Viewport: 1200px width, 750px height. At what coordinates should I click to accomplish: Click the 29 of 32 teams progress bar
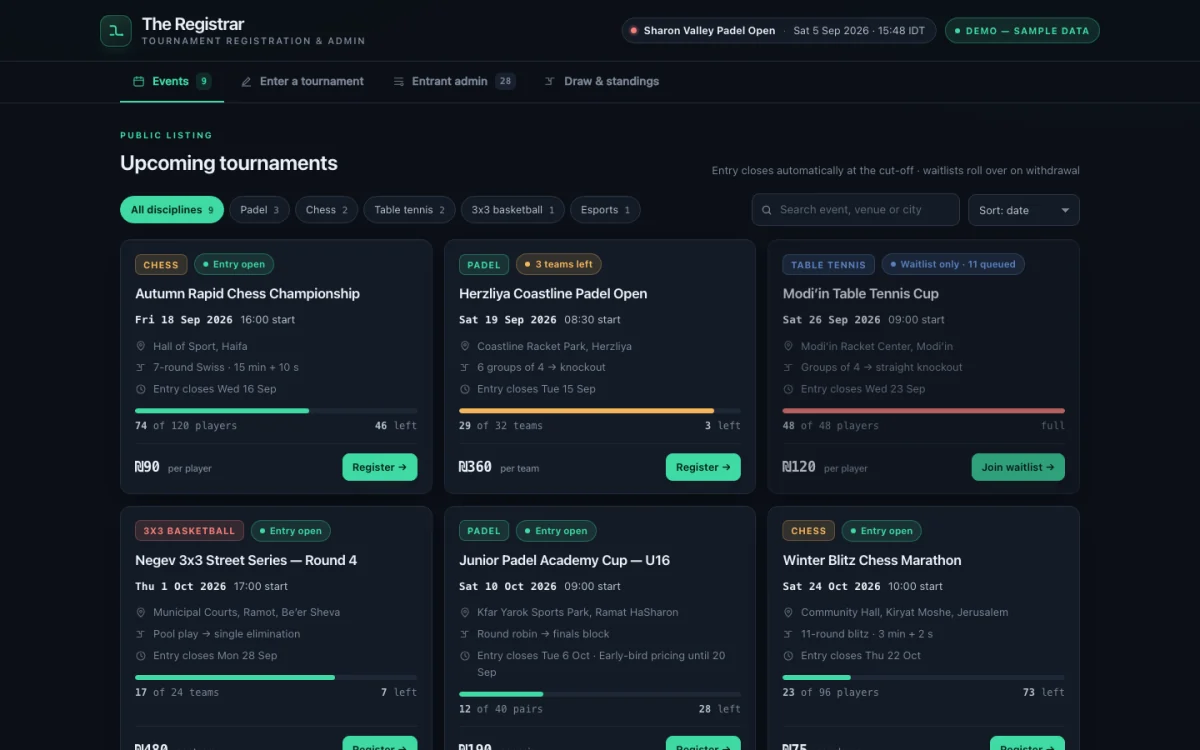(x=600, y=411)
